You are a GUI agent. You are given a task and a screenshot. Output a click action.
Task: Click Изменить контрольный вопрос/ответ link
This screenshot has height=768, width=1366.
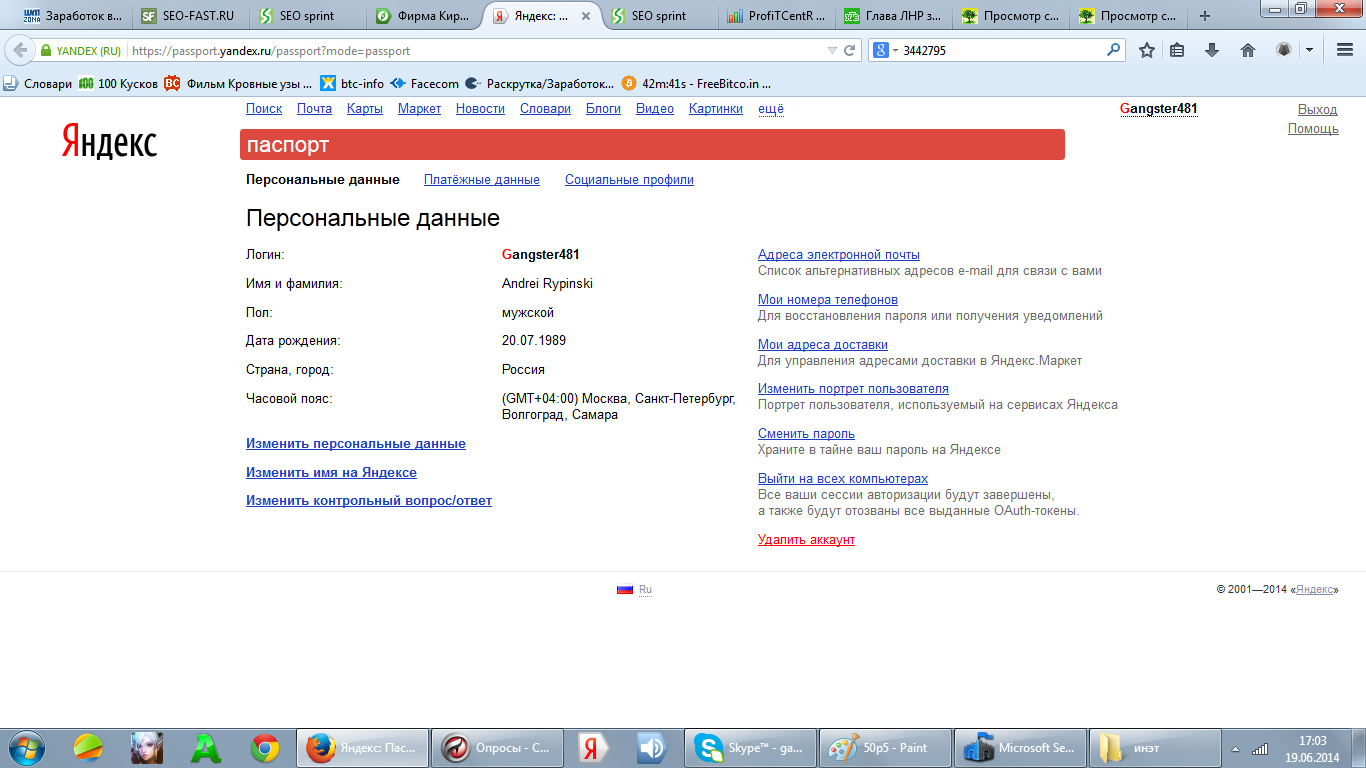click(x=369, y=501)
